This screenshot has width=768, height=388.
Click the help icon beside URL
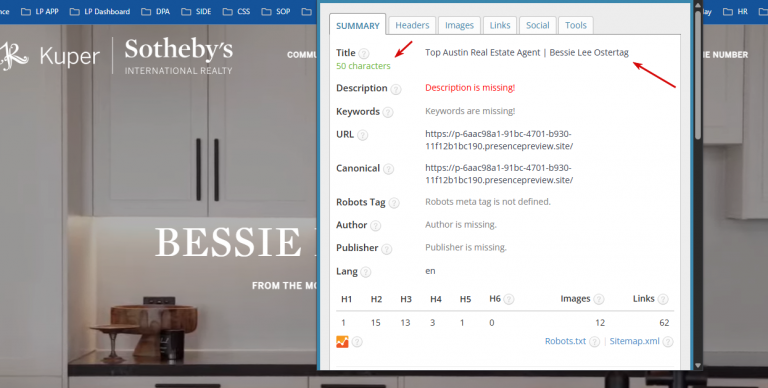[362, 135]
